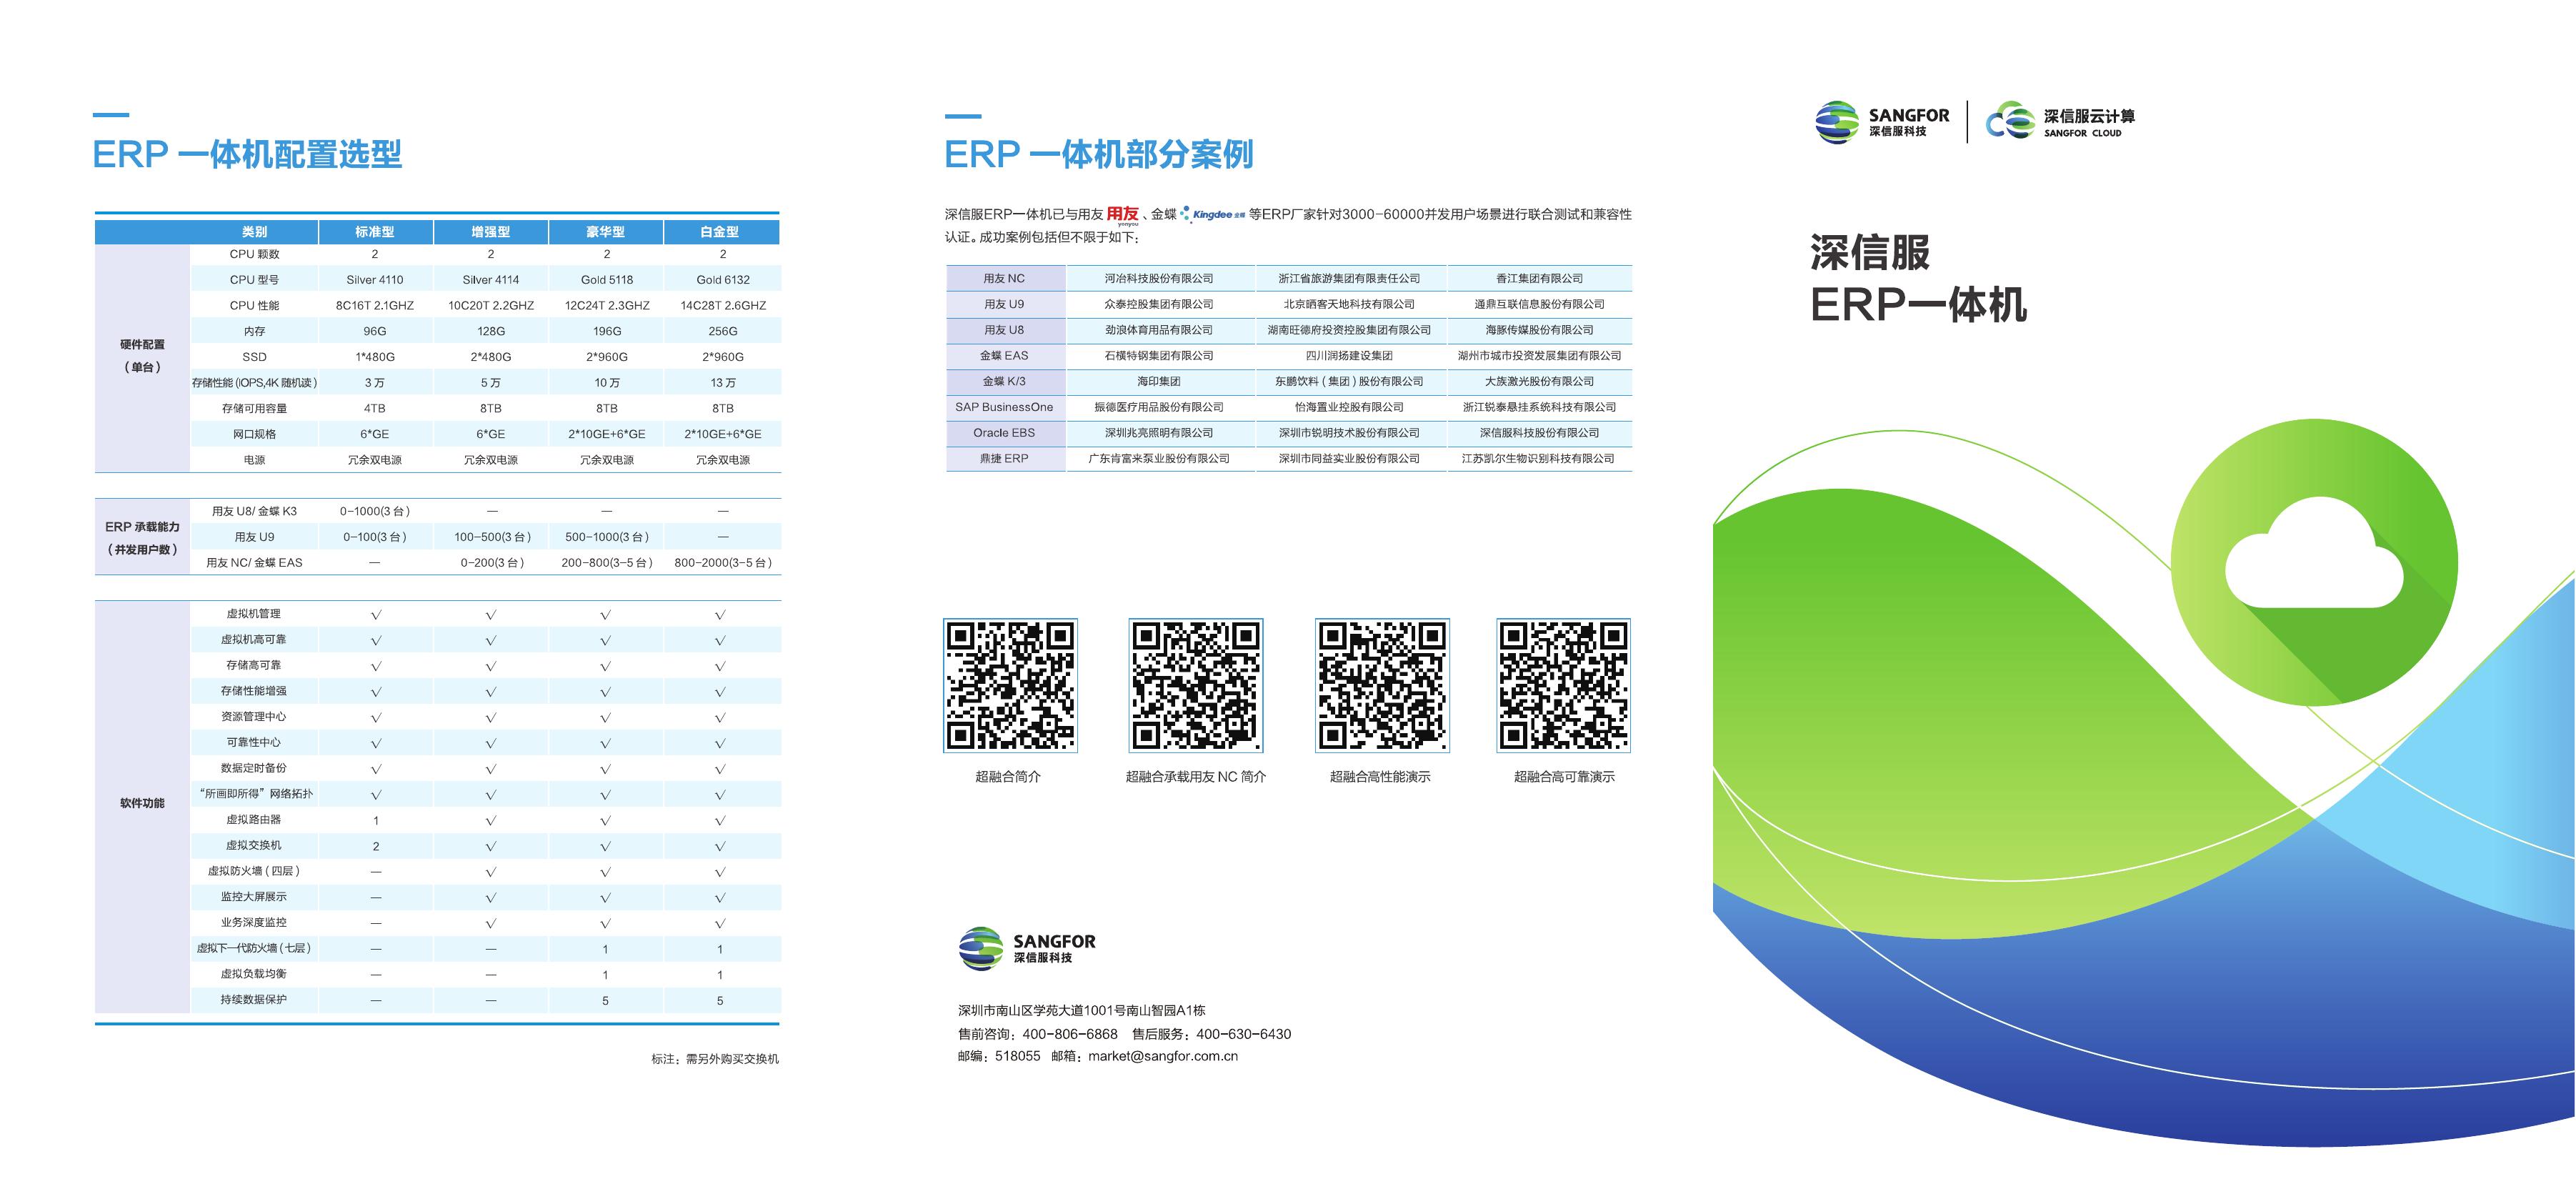The image size is (2576, 1179).
Task: Click the 持续数据保护 row label
Action: (254, 1000)
